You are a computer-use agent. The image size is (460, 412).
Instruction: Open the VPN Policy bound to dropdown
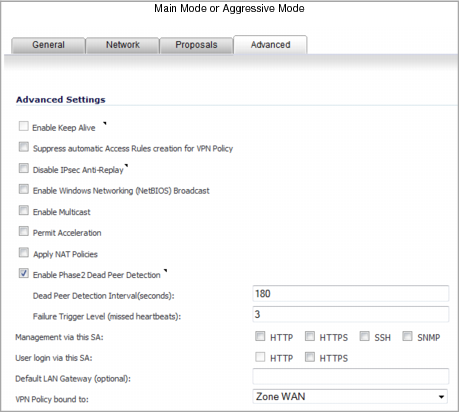350,397
